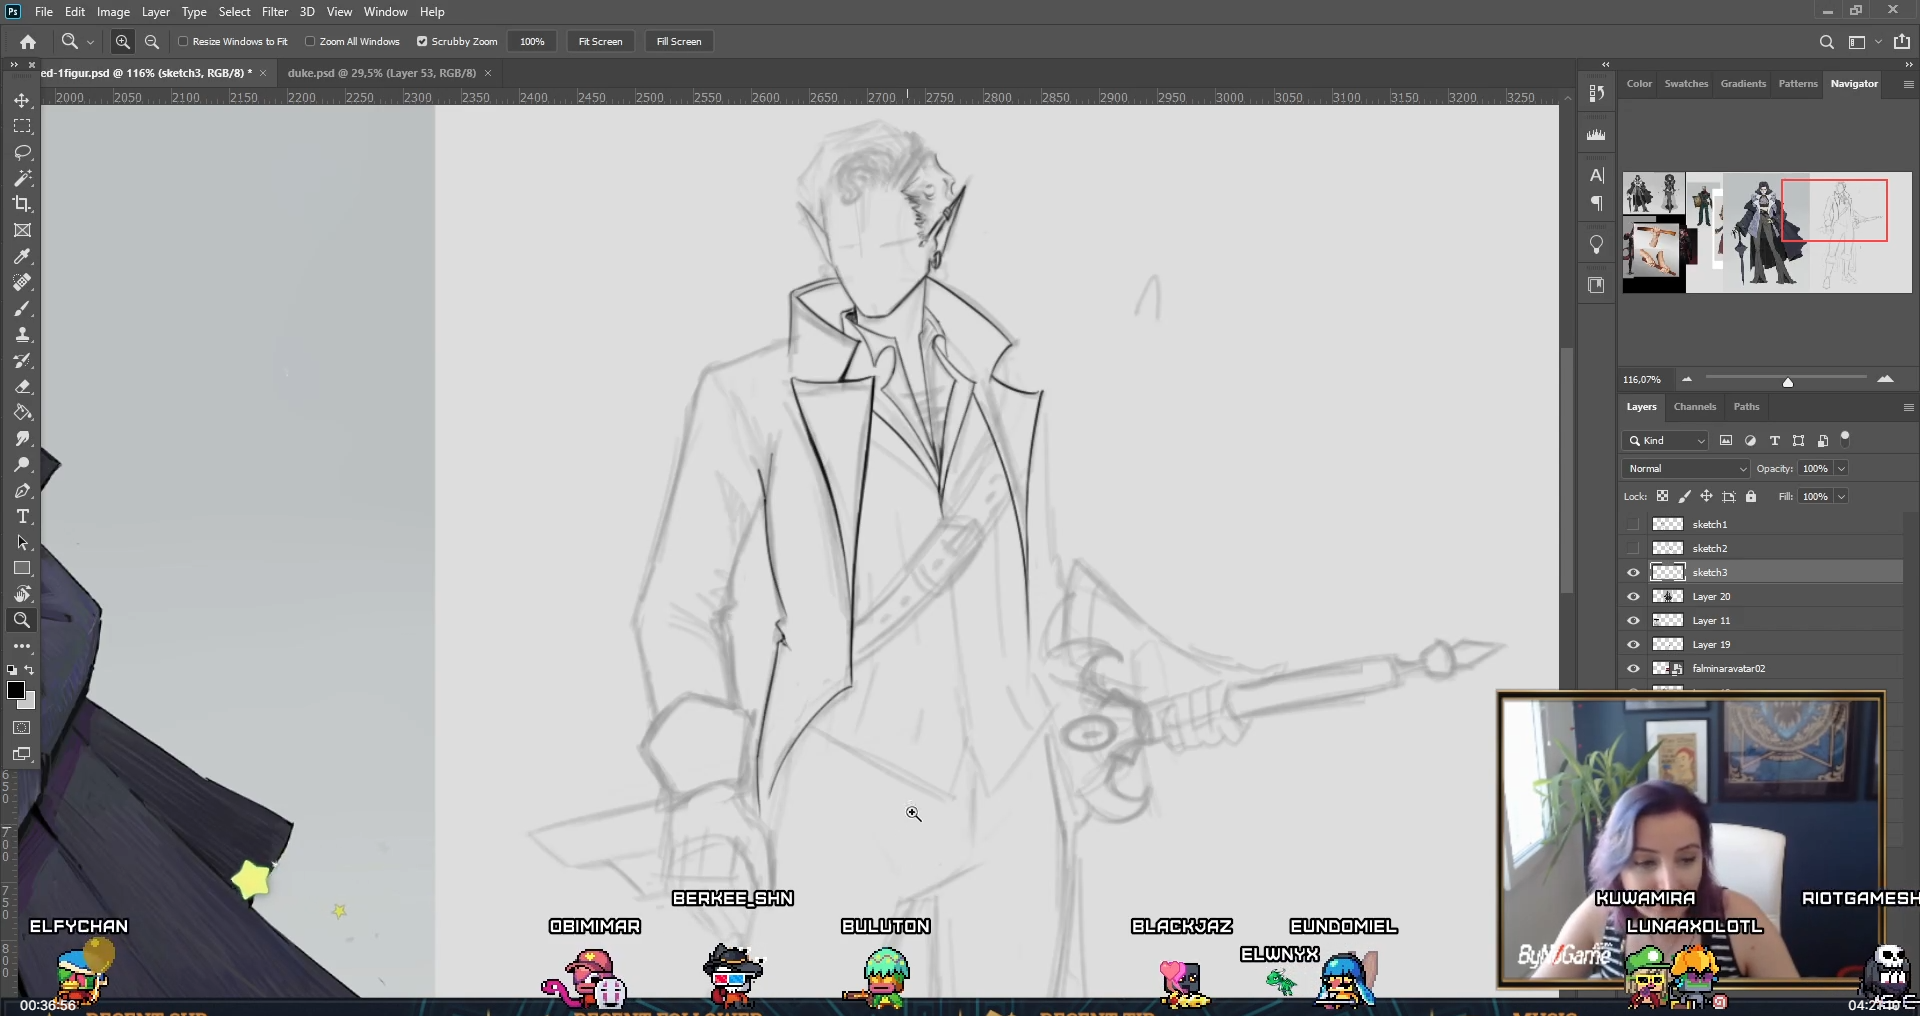Image resolution: width=1920 pixels, height=1016 pixels.
Task: Go to the Home screen icon
Action: tap(28, 42)
